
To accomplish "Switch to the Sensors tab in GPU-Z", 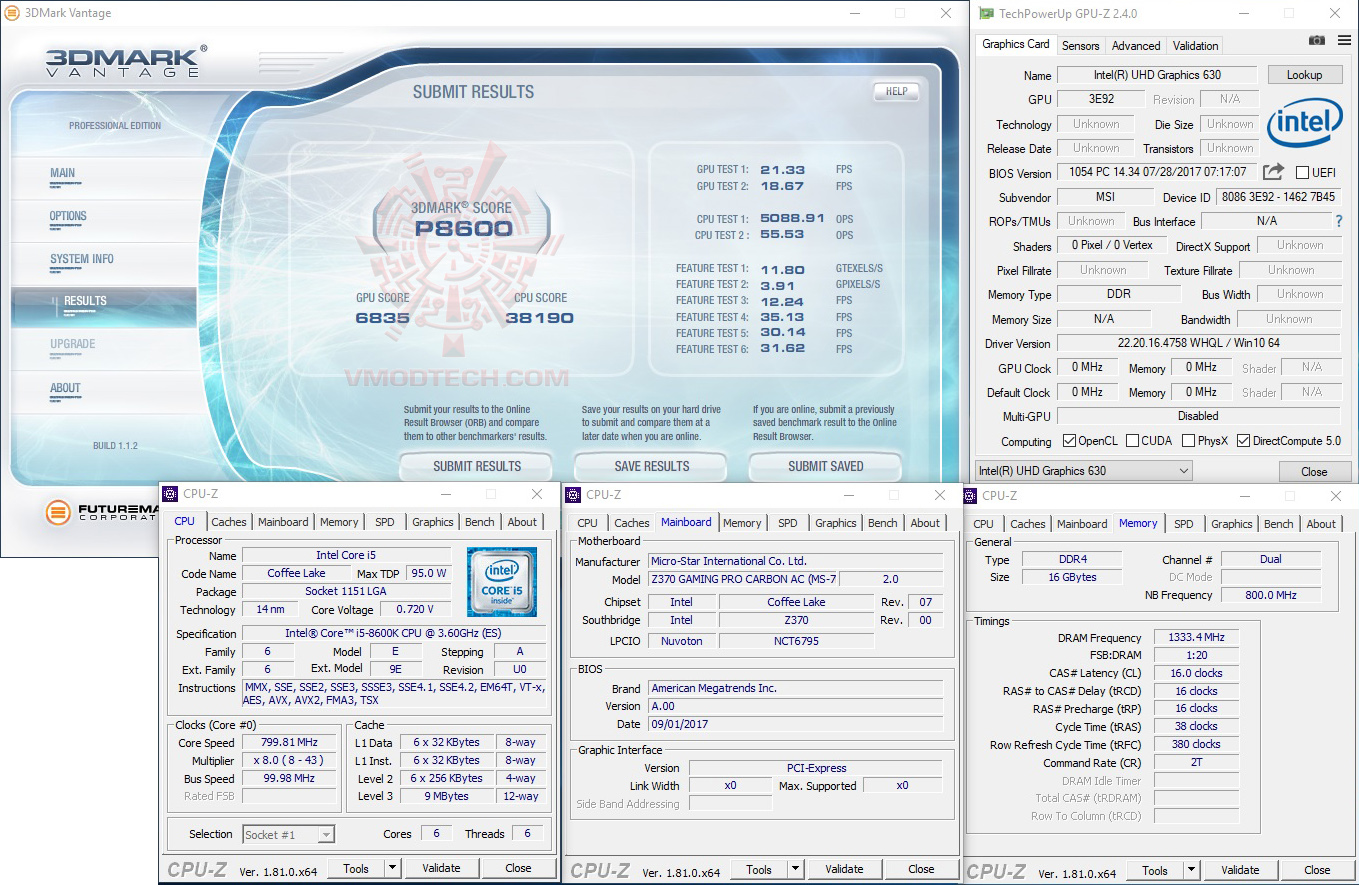I will click(x=1080, y=45).
